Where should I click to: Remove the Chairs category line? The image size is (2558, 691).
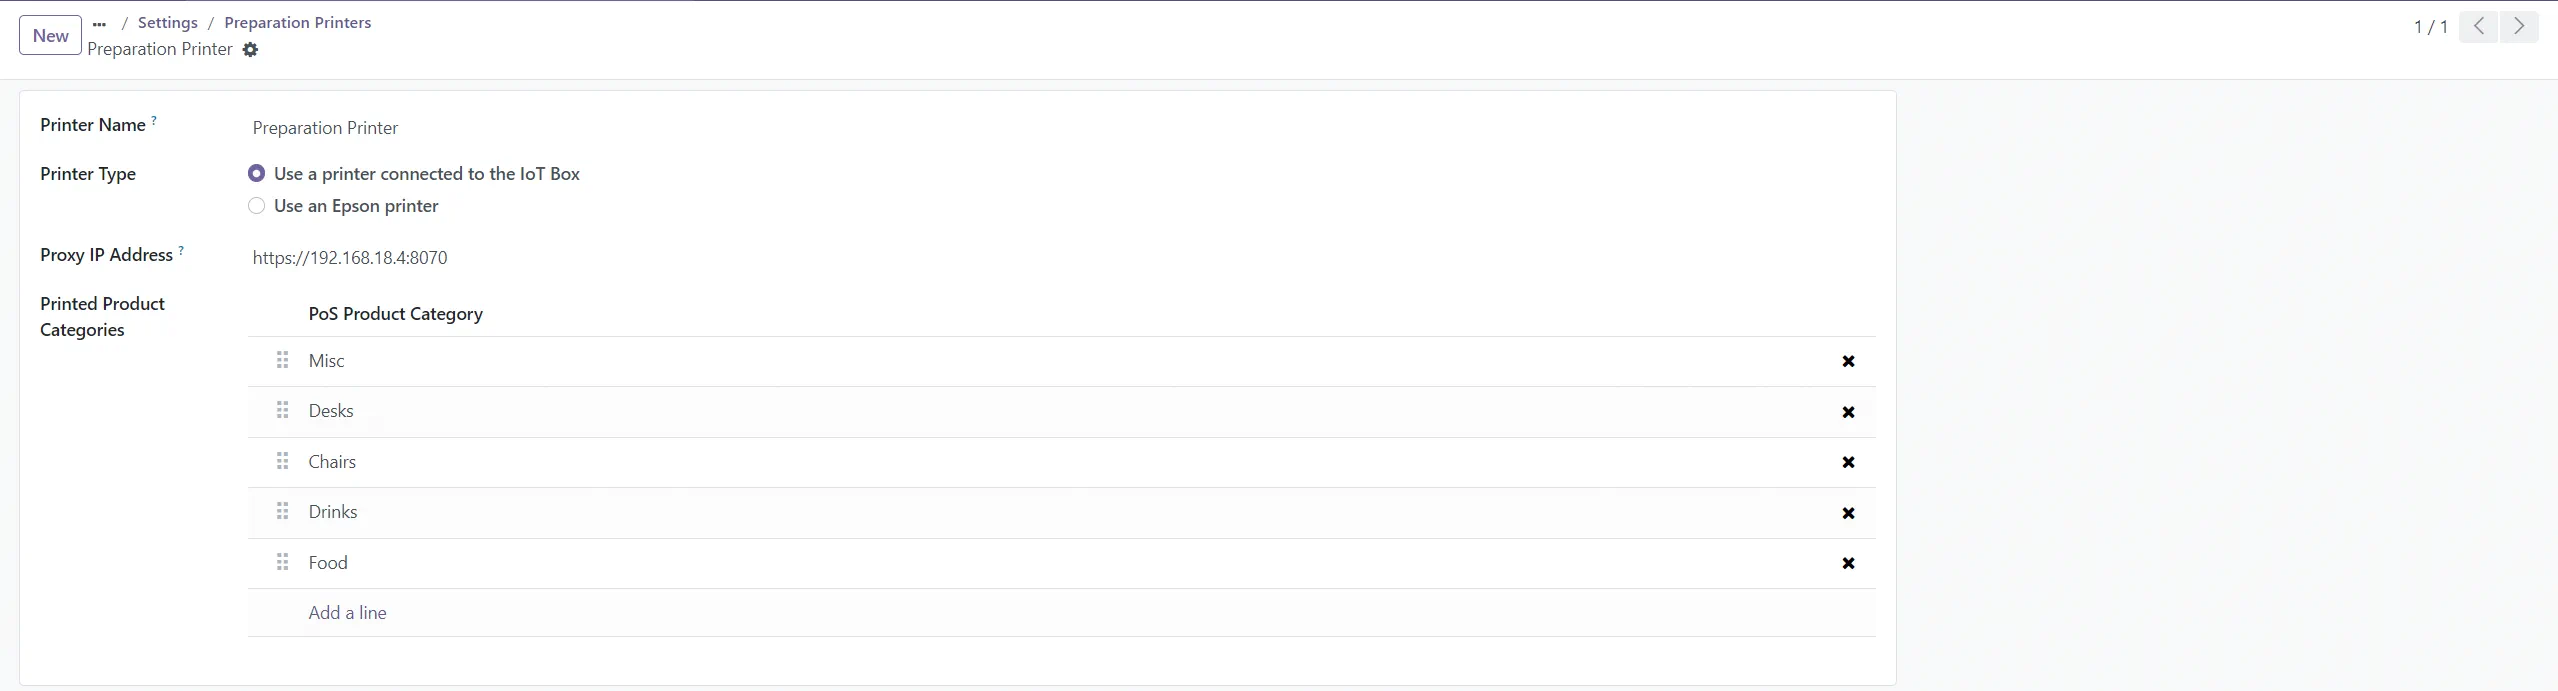(1848, 462)
